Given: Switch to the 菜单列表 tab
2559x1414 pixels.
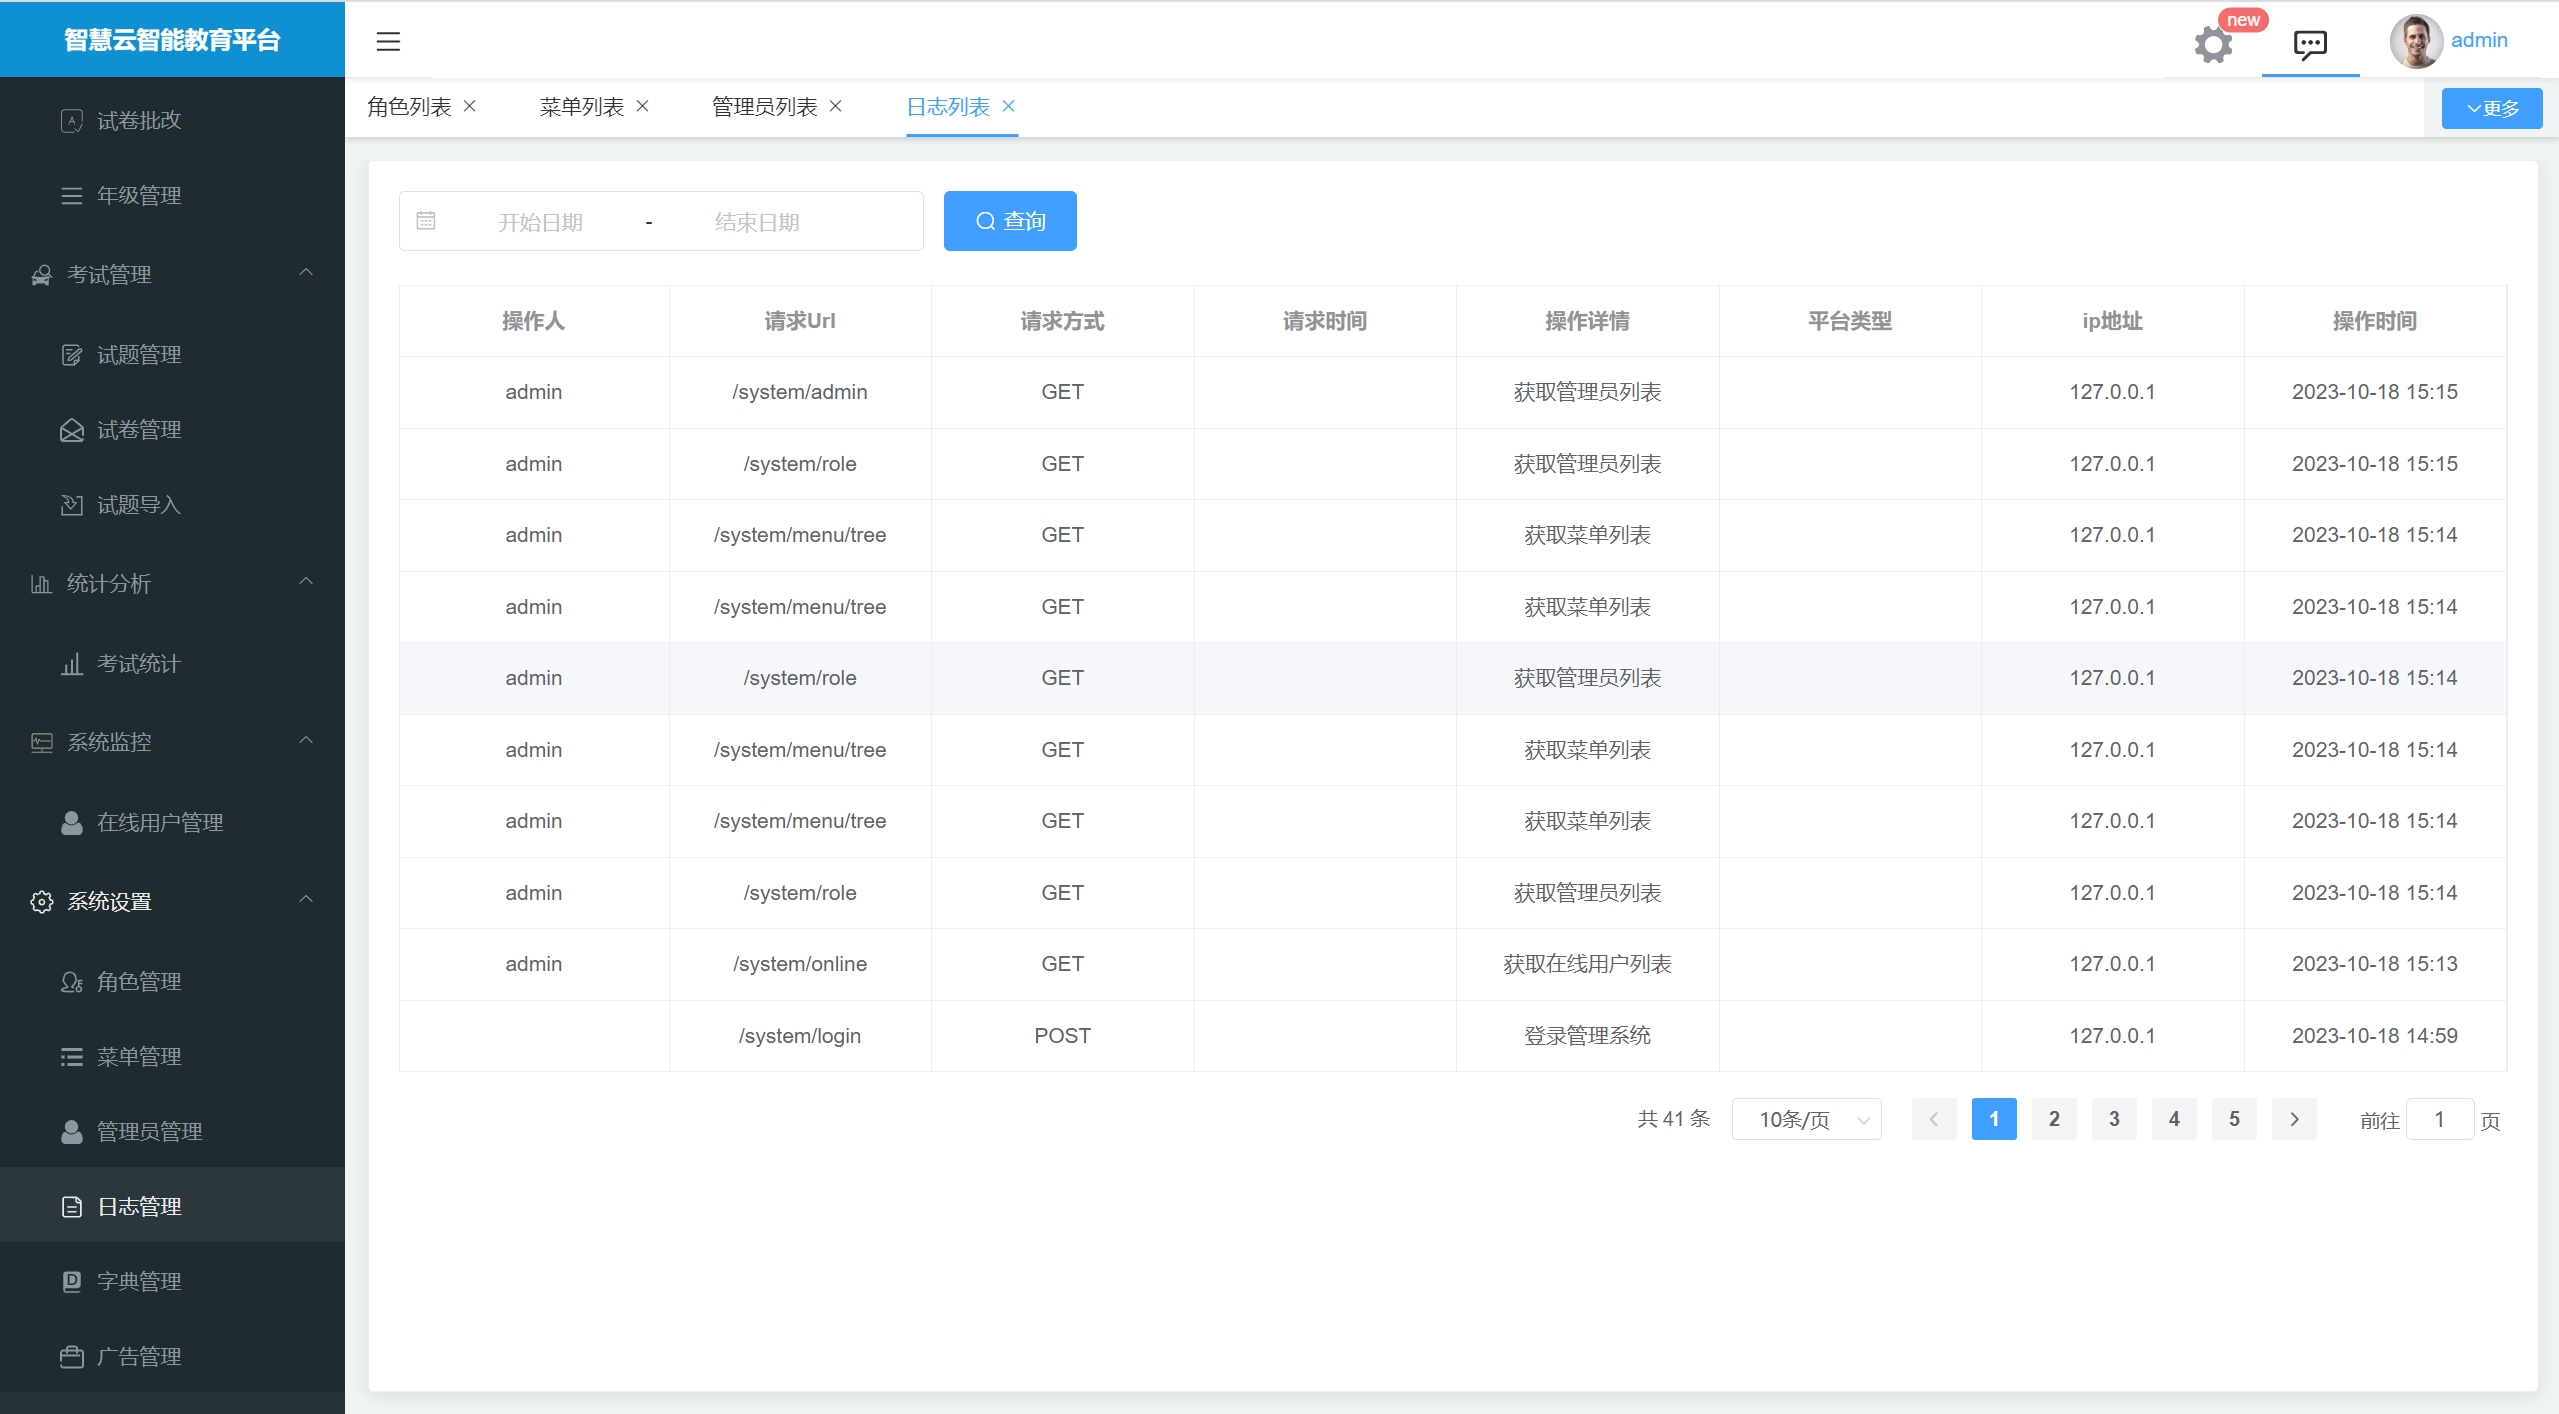Looking at the screenshot, I should click(581, 107).
